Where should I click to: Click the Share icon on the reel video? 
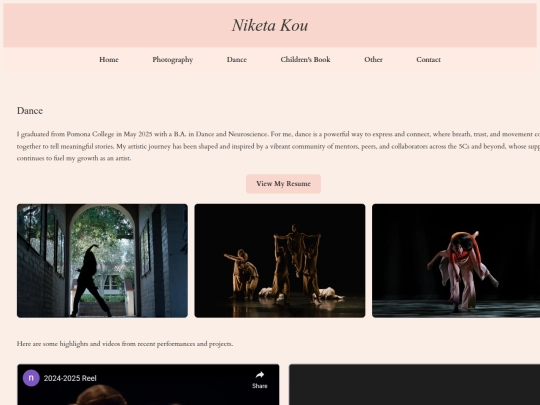(260, 380)
